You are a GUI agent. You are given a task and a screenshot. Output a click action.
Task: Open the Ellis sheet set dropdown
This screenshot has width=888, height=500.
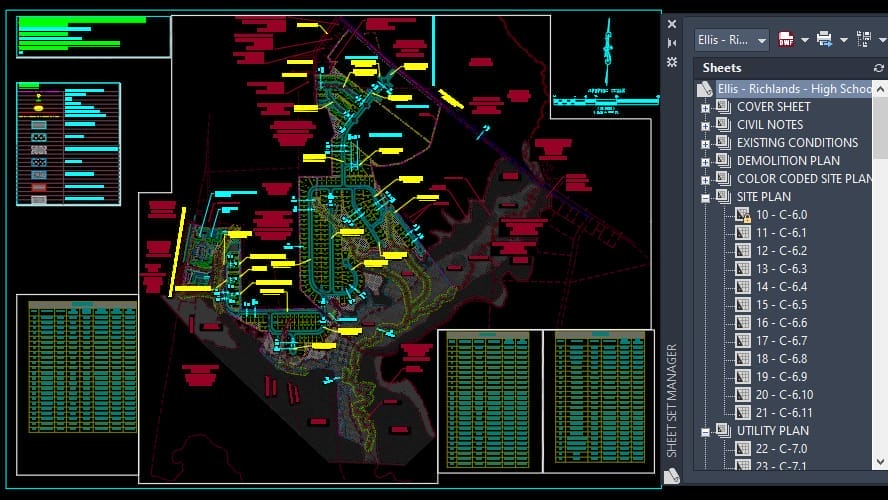click(x=762, y=40)
